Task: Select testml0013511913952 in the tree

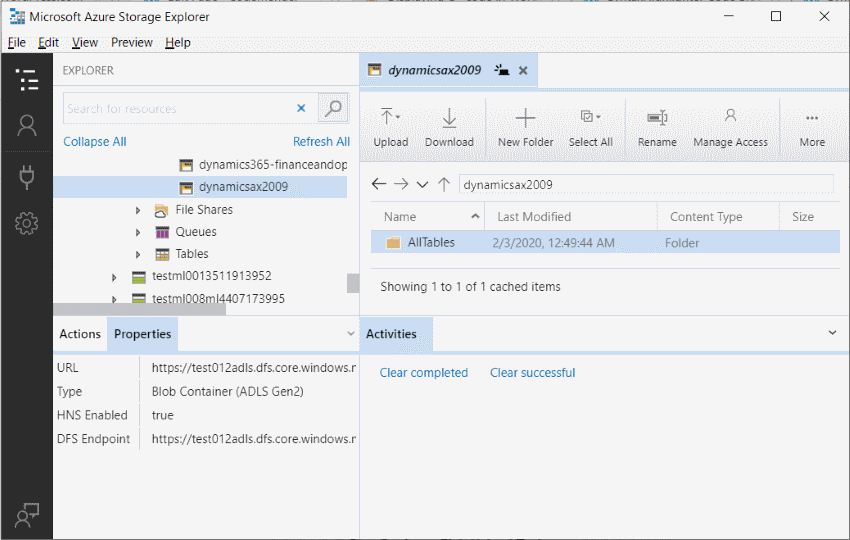Action: coord(211,276)
